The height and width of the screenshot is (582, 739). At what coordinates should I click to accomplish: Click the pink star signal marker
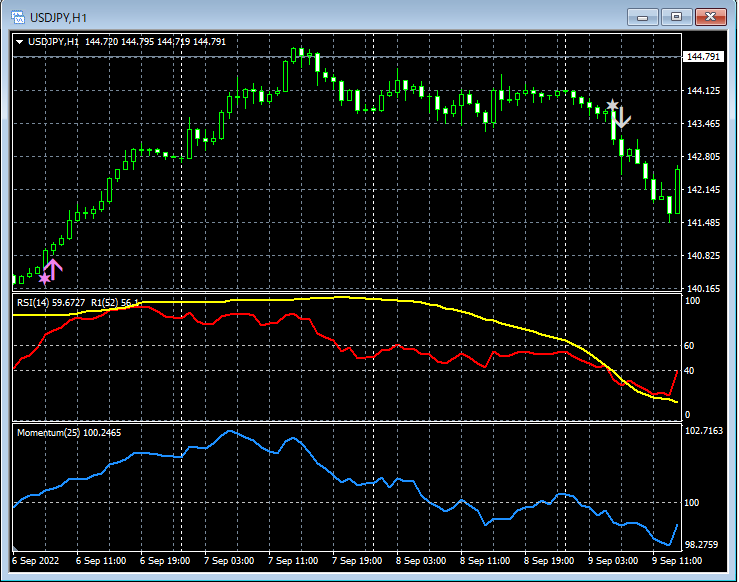tap(44, 279)
